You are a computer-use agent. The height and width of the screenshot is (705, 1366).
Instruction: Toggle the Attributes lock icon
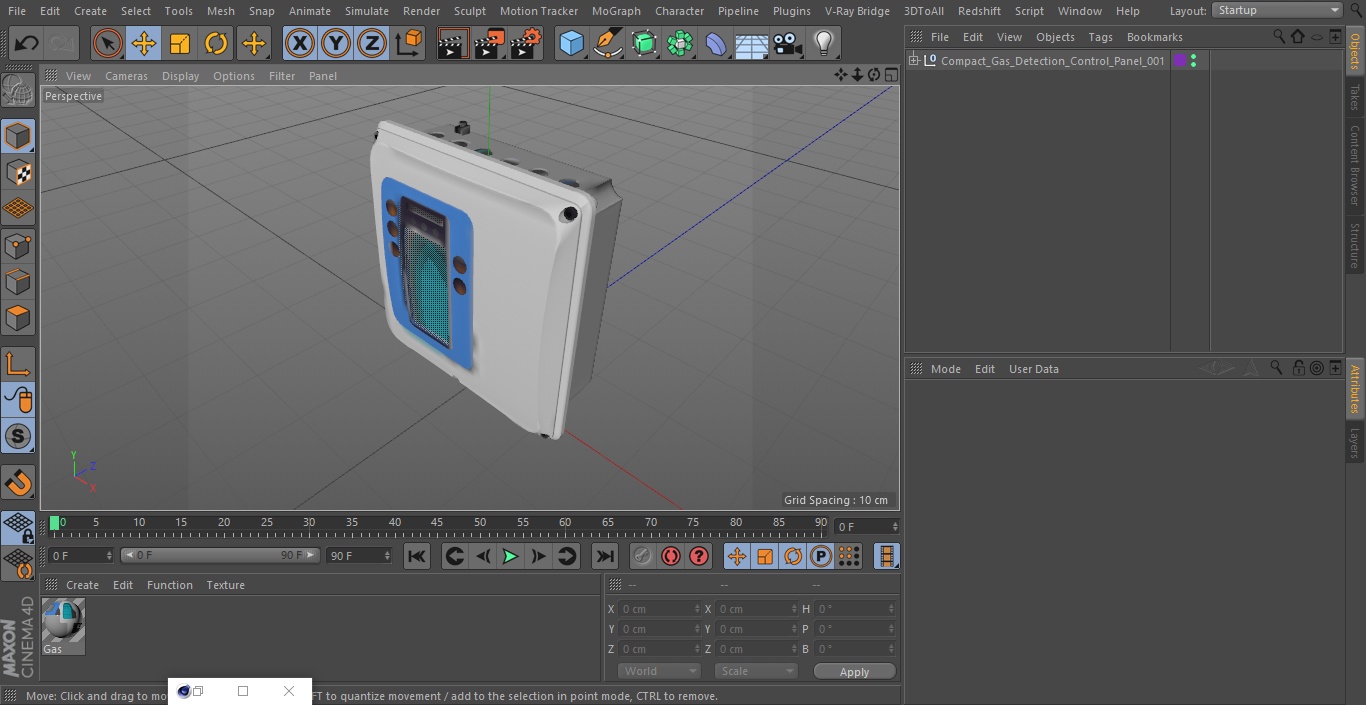pyautogui.click(x=1298, y=368)
